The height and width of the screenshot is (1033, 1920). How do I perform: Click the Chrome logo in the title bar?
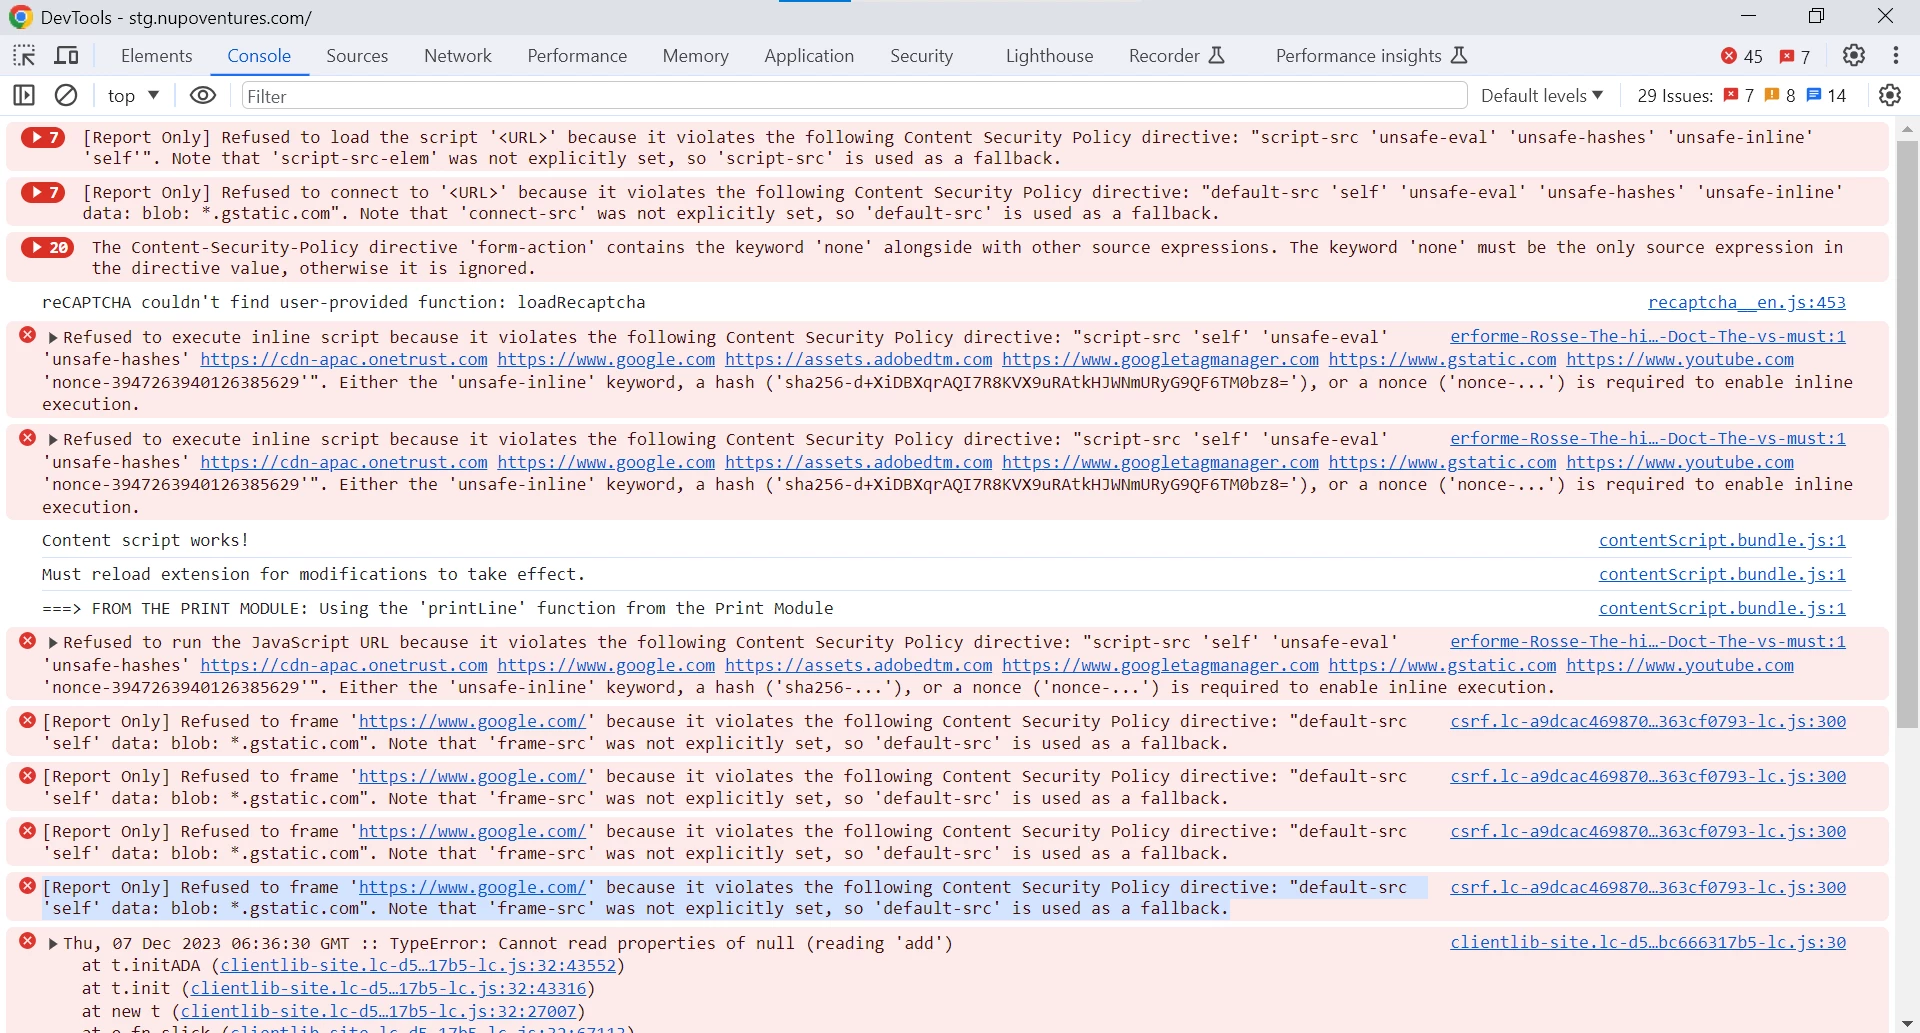coord(20,16)
